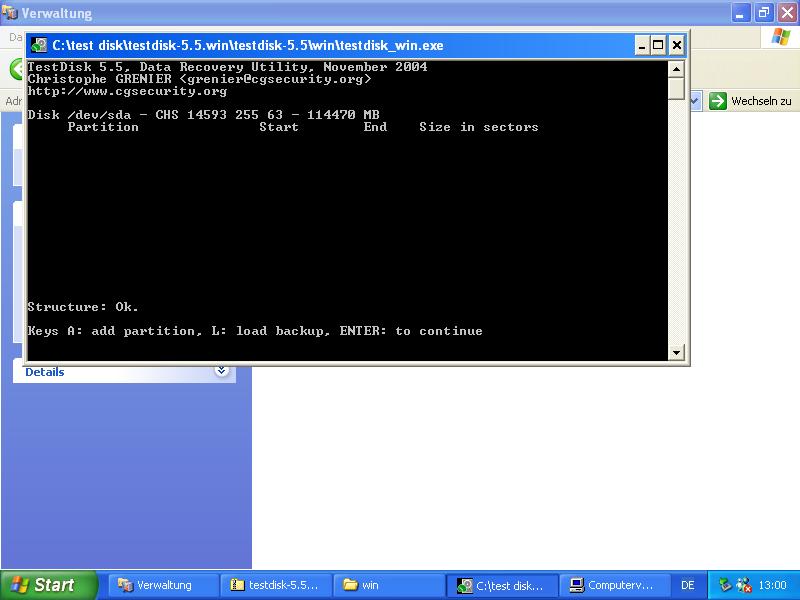Click the console scrollbar up arrow
This screenshot has height=600, width=800.
(676, 69)
